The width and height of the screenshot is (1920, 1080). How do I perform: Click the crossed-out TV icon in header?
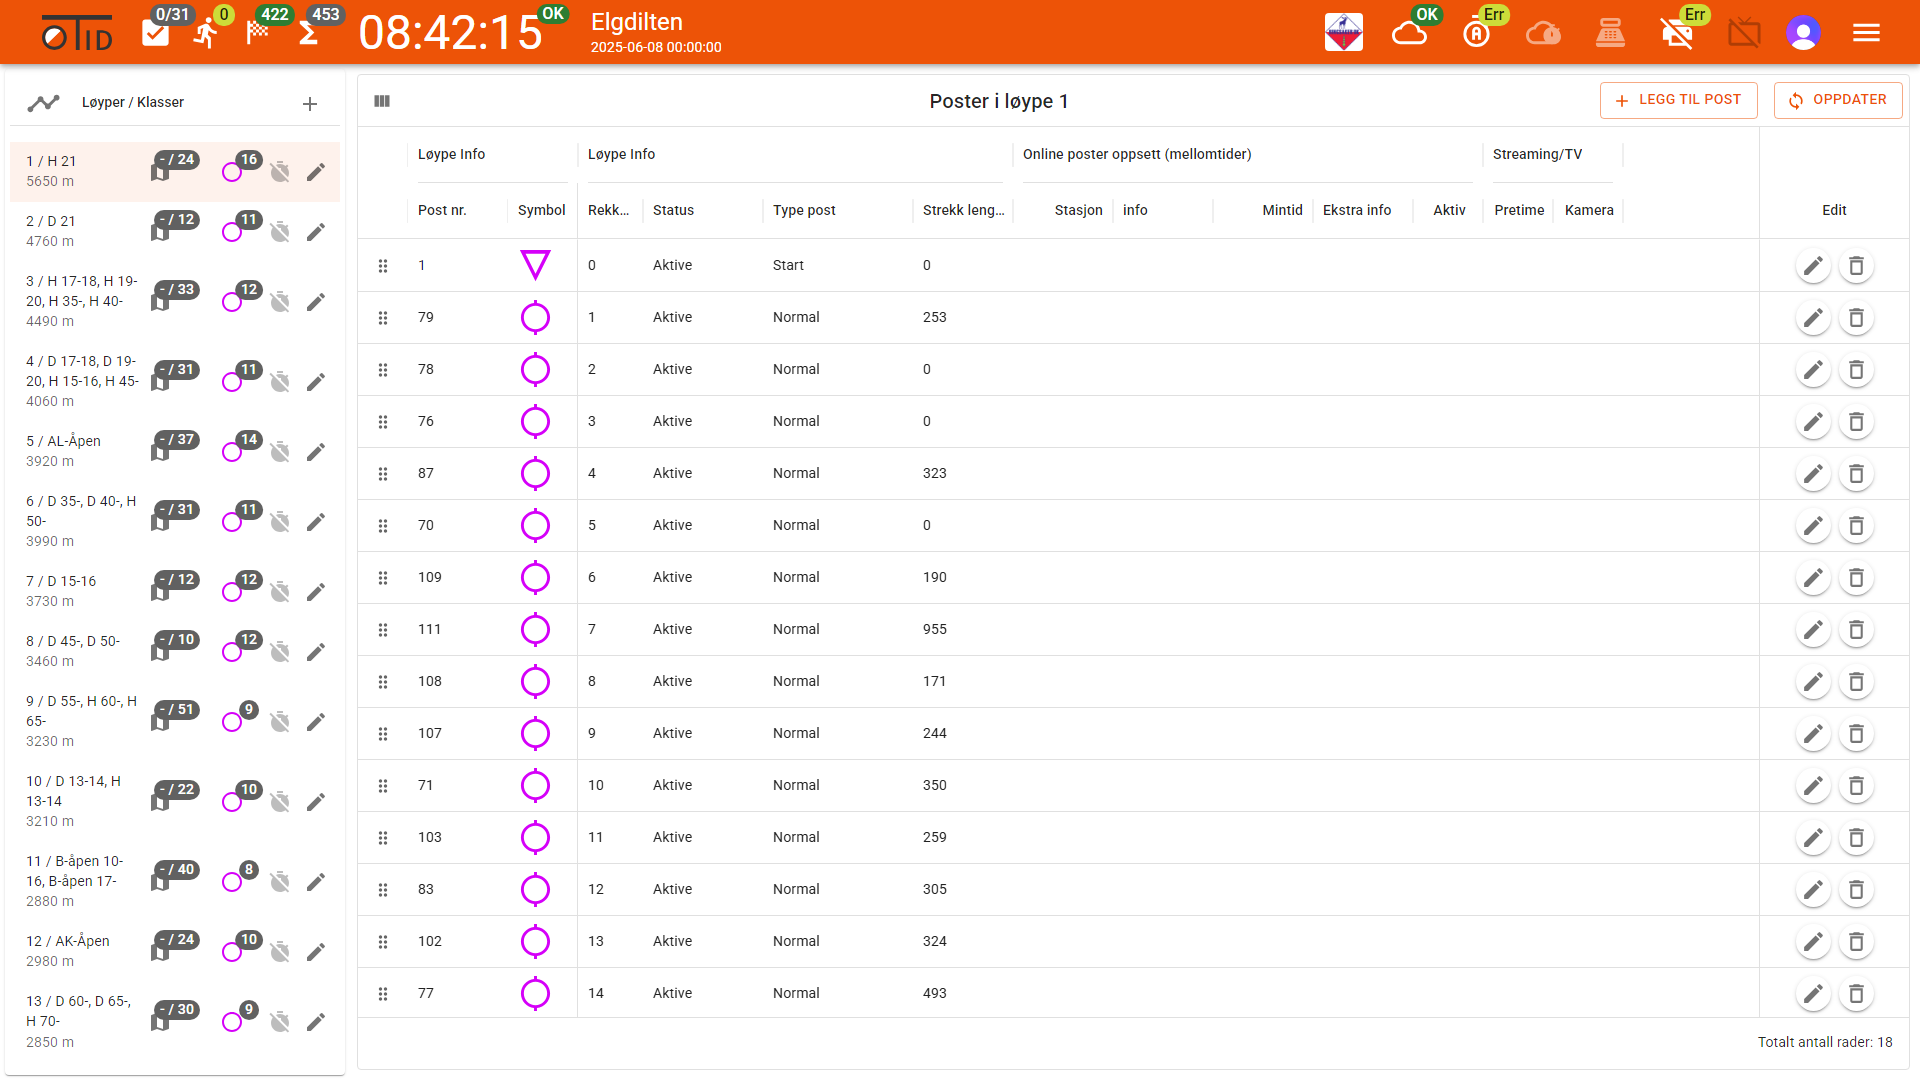coord(1744,33)
